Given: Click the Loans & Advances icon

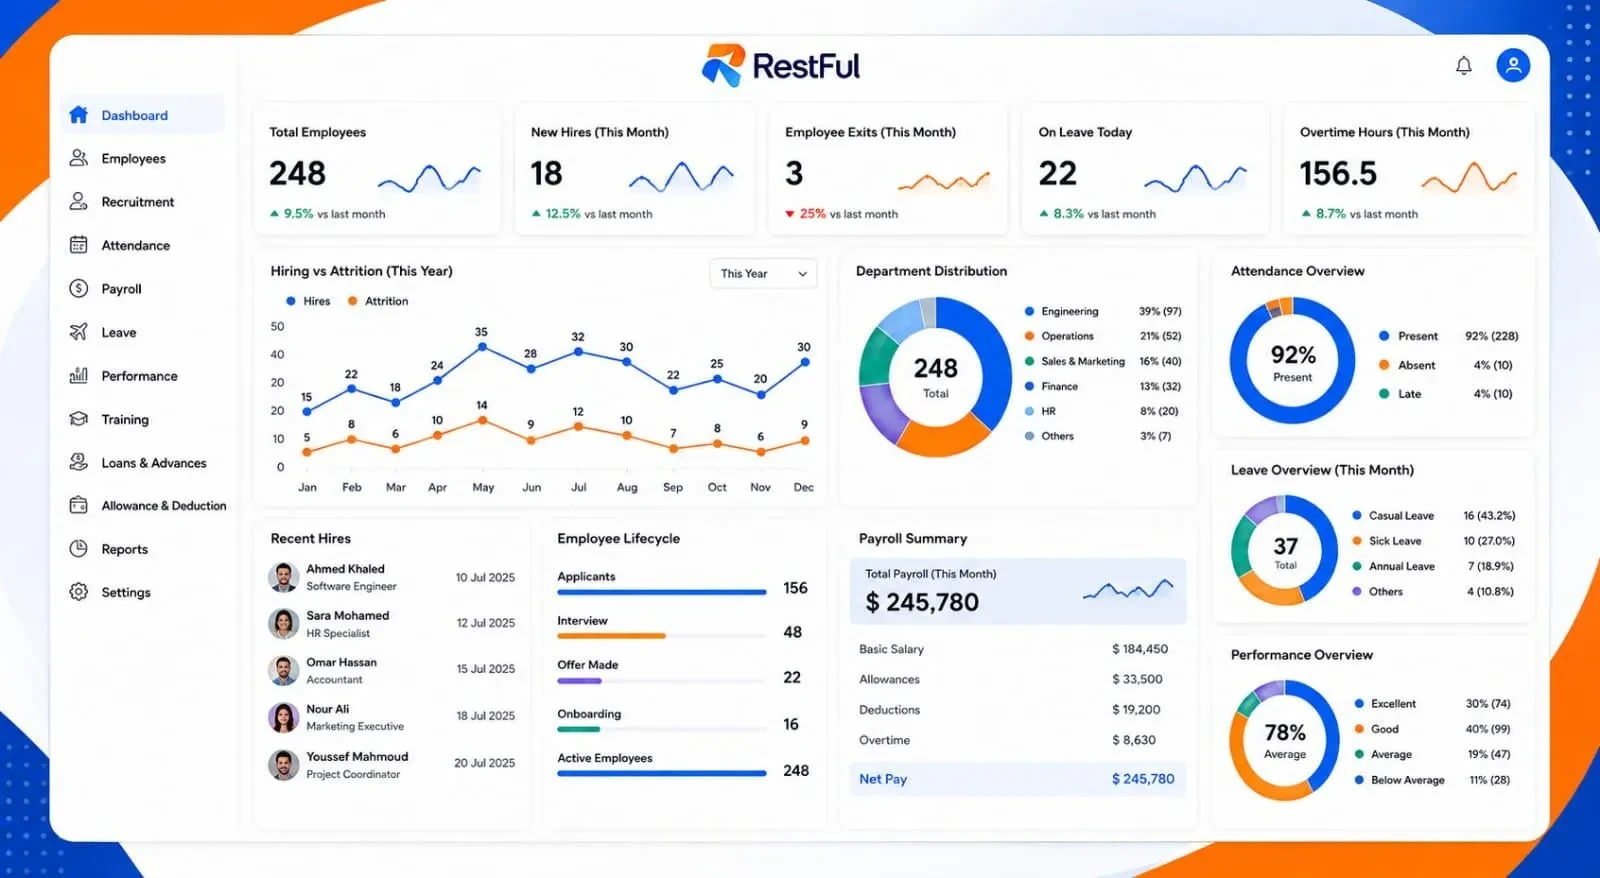Looking at the screenshot, I should 78,462.
